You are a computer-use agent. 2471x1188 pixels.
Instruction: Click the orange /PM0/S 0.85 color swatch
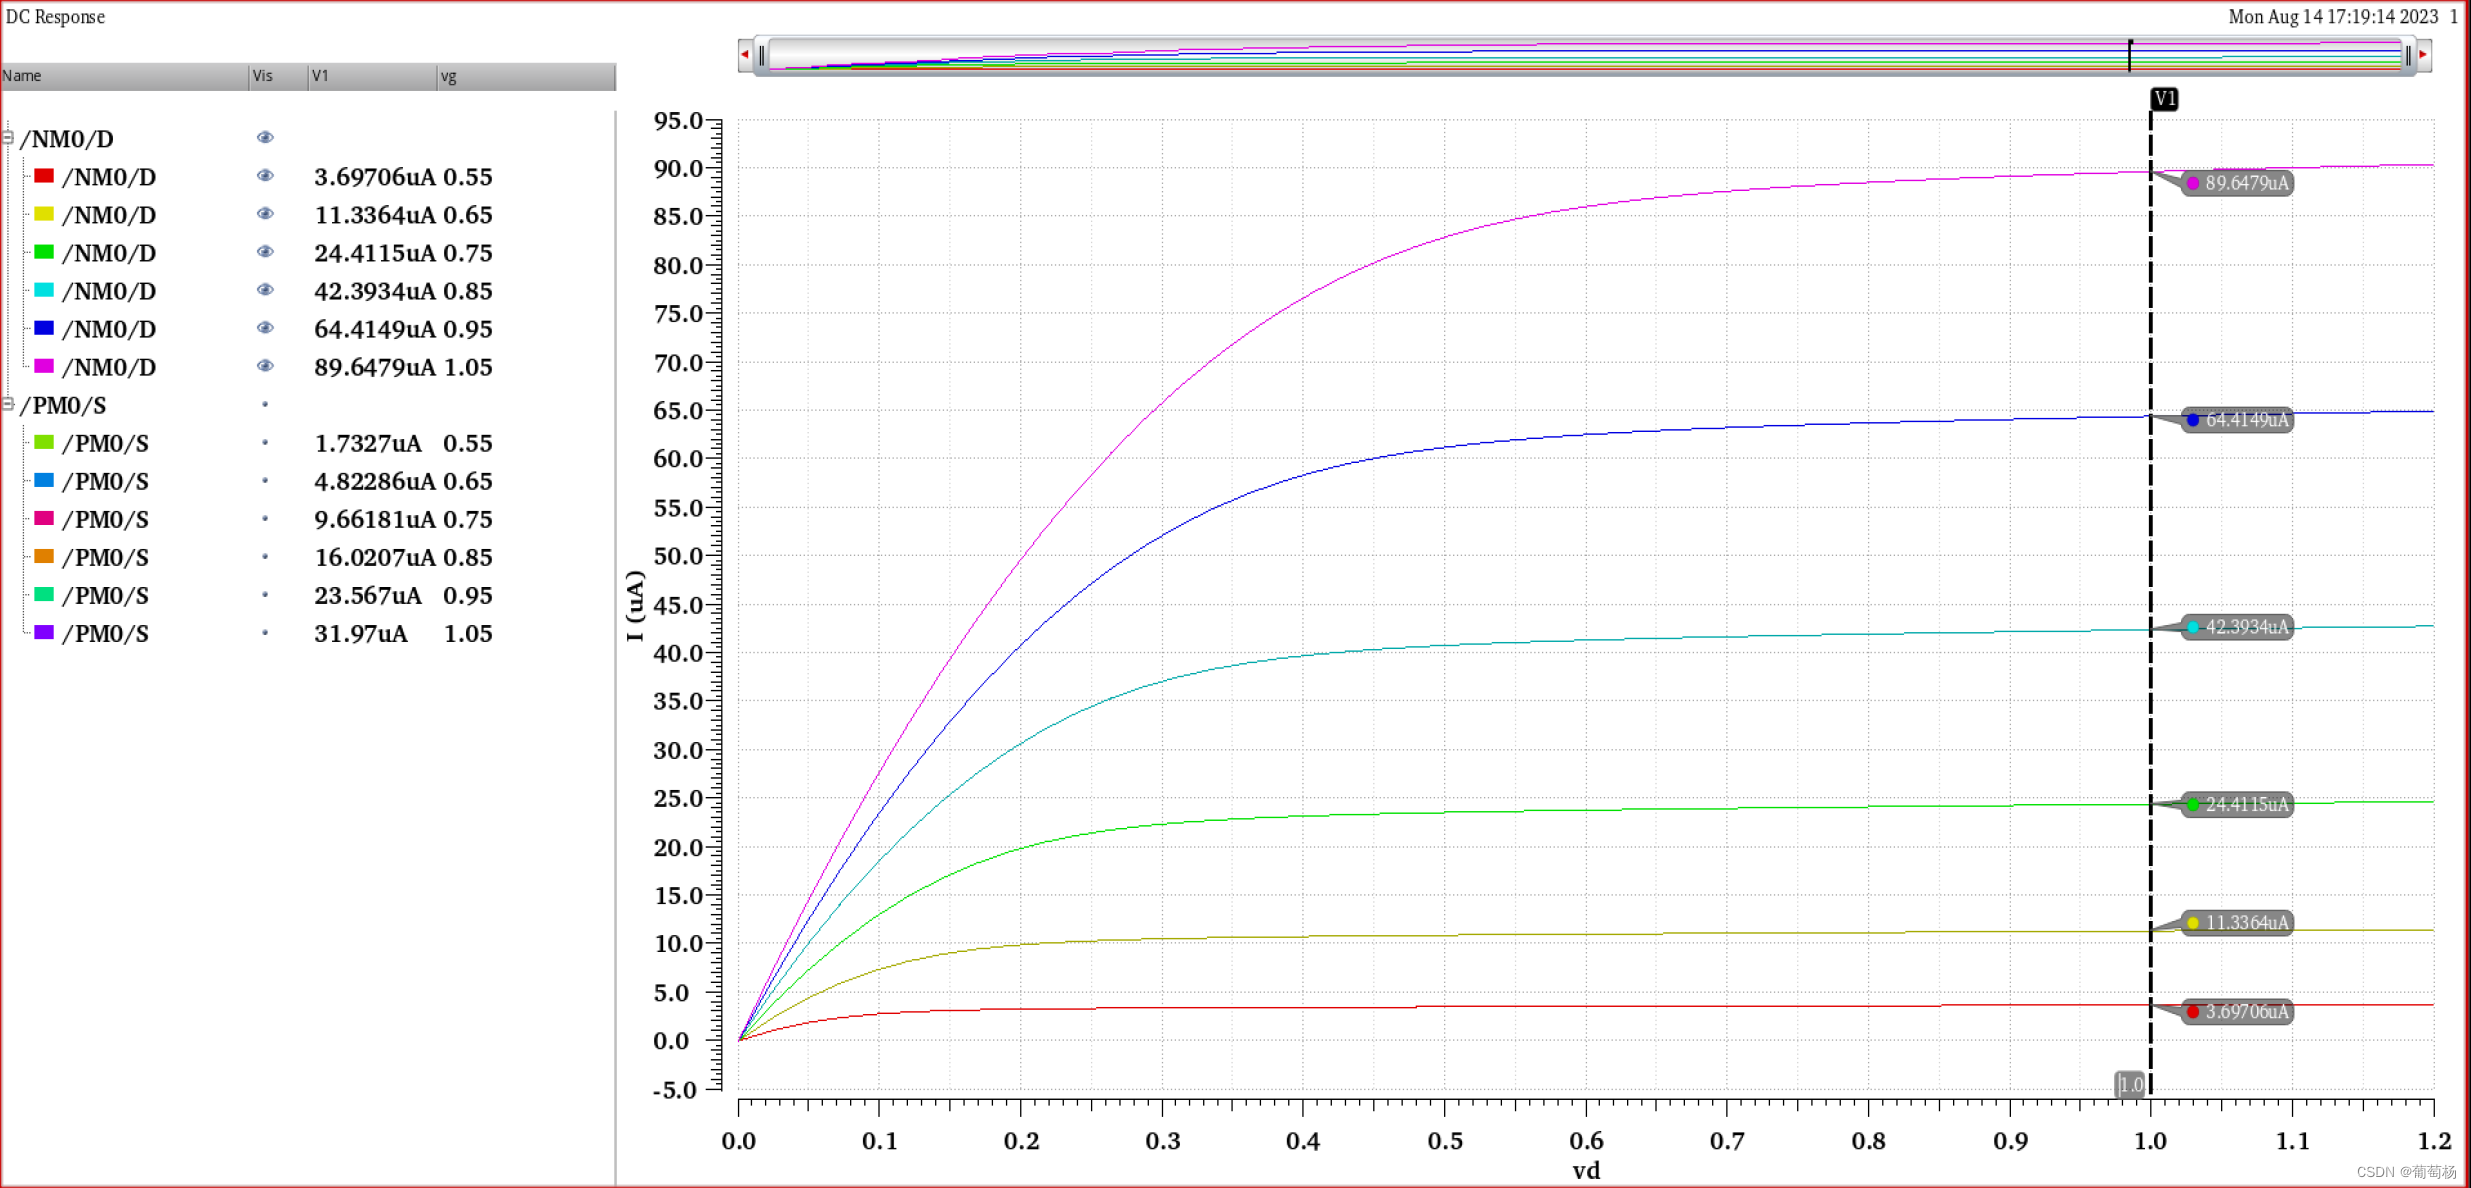[x=44, y=557]
